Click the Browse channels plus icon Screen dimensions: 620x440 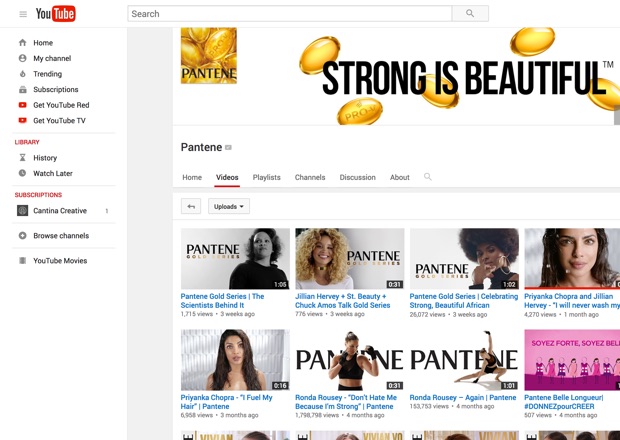pos(23,236)
